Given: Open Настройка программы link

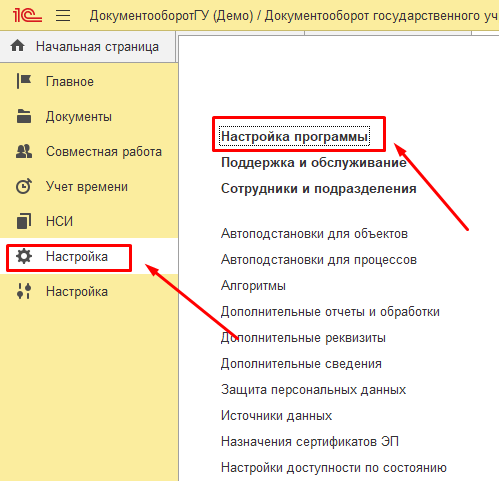Looking at the screenshot, I should 294,136.
